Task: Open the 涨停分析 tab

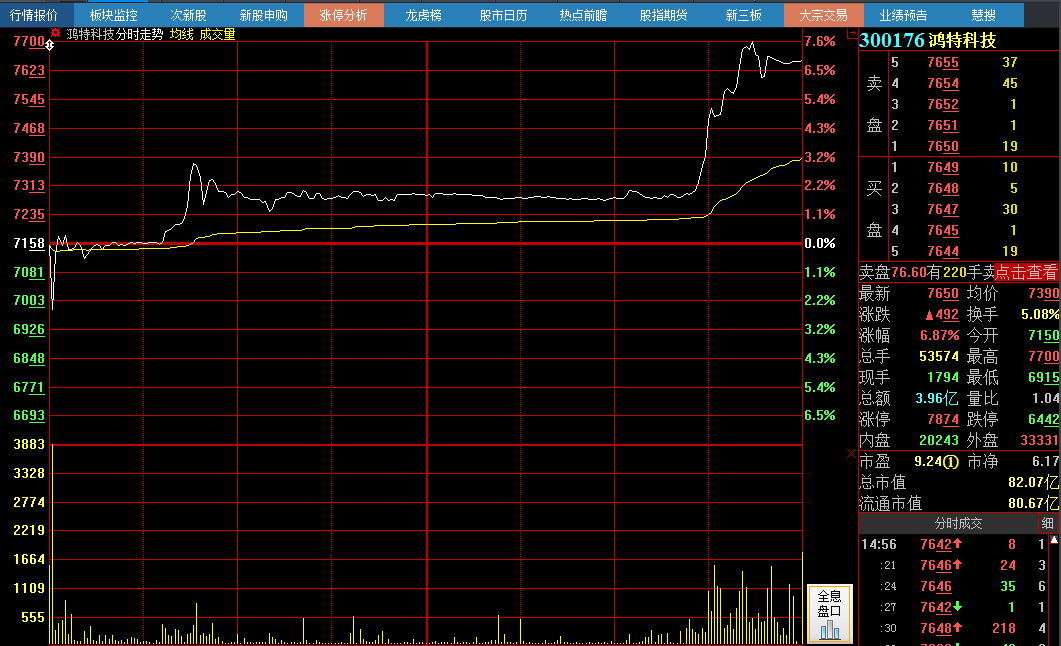Action: (x=344, y=15)
